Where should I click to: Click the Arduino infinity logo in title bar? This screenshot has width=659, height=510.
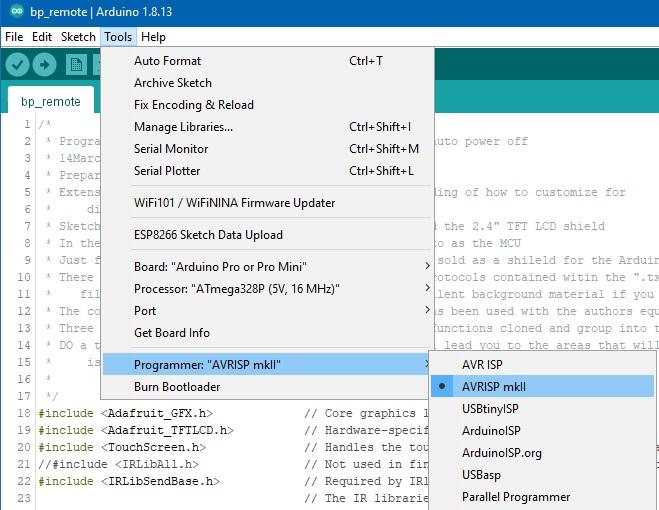click(16, 11)
